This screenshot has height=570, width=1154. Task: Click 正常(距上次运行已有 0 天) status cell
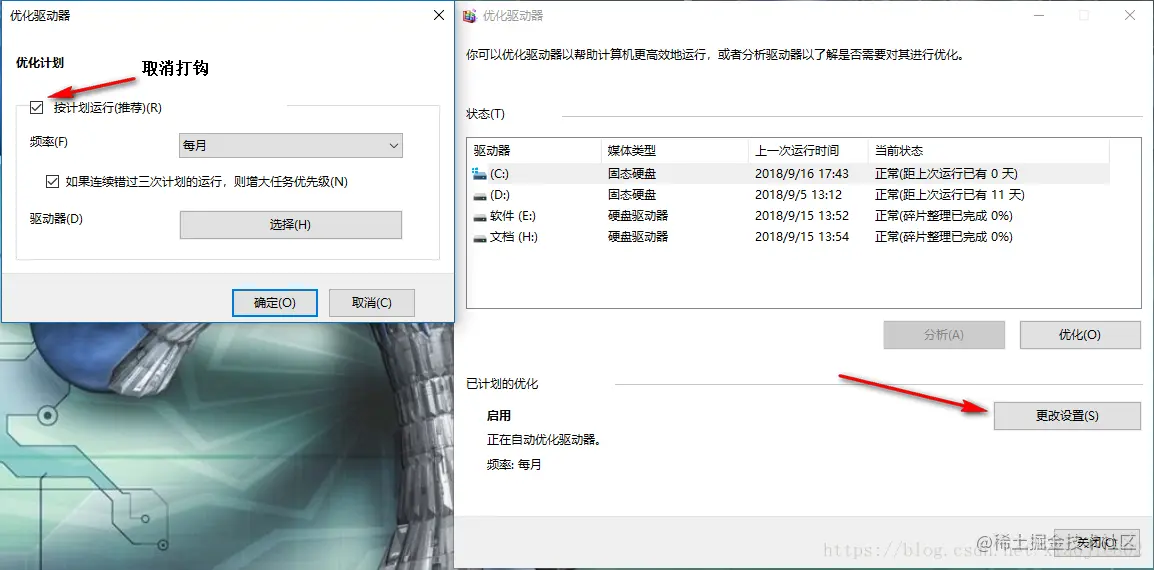pos(946,174)
